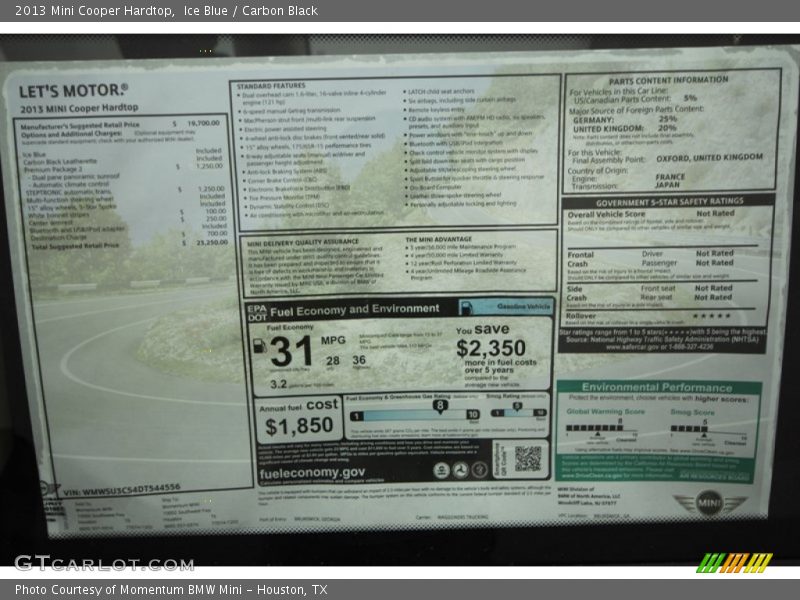Screen dimensions: 800x600
Task: Click the last agency seal beside fueleconomy.gov
Action: click(479, 469)
